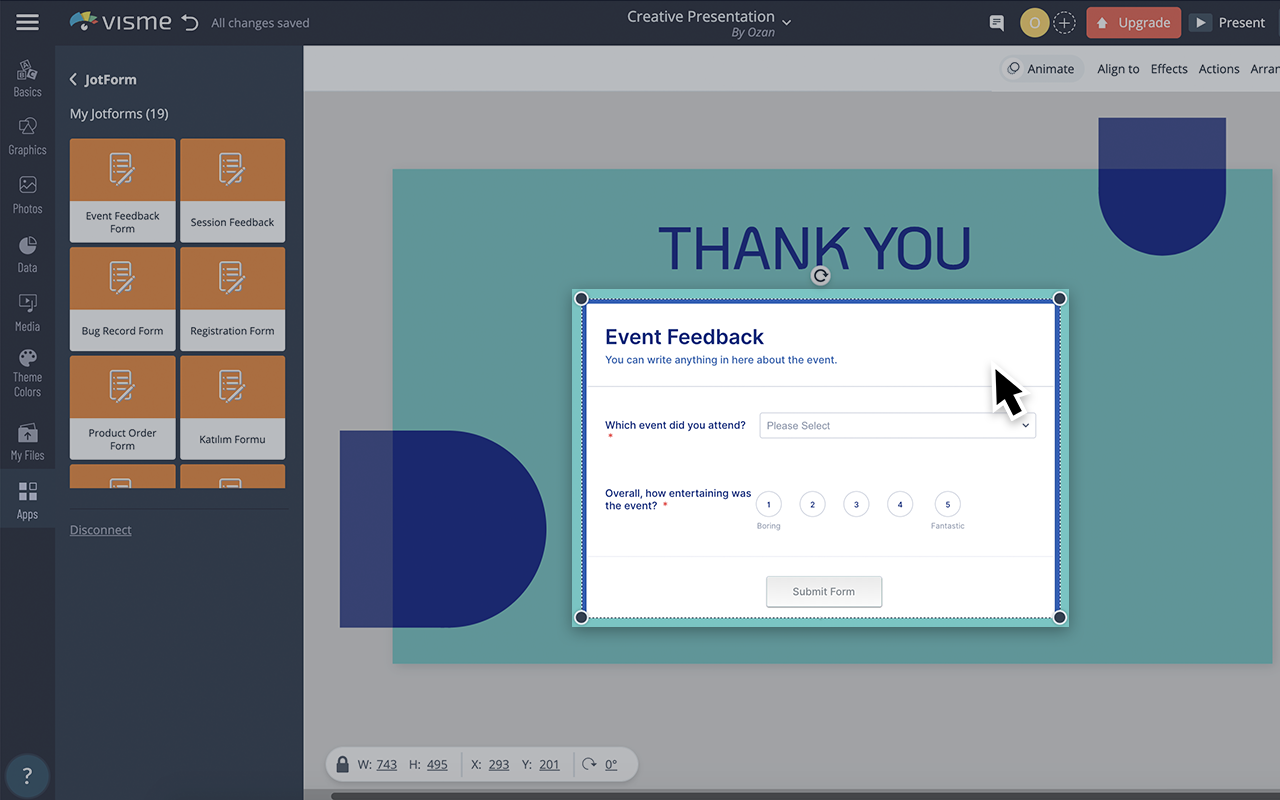Select the rating 1 Boring option
Screen dimensions: 1280x800
pos(768,504)
